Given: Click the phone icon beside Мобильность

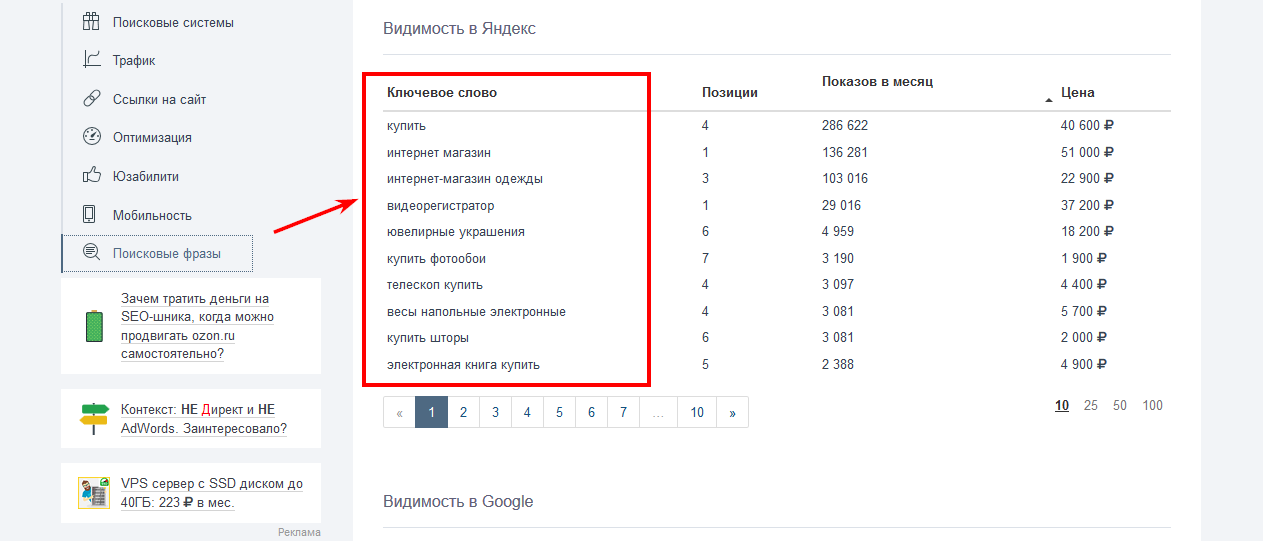Looking at the screenshot, I should (90, 214).
